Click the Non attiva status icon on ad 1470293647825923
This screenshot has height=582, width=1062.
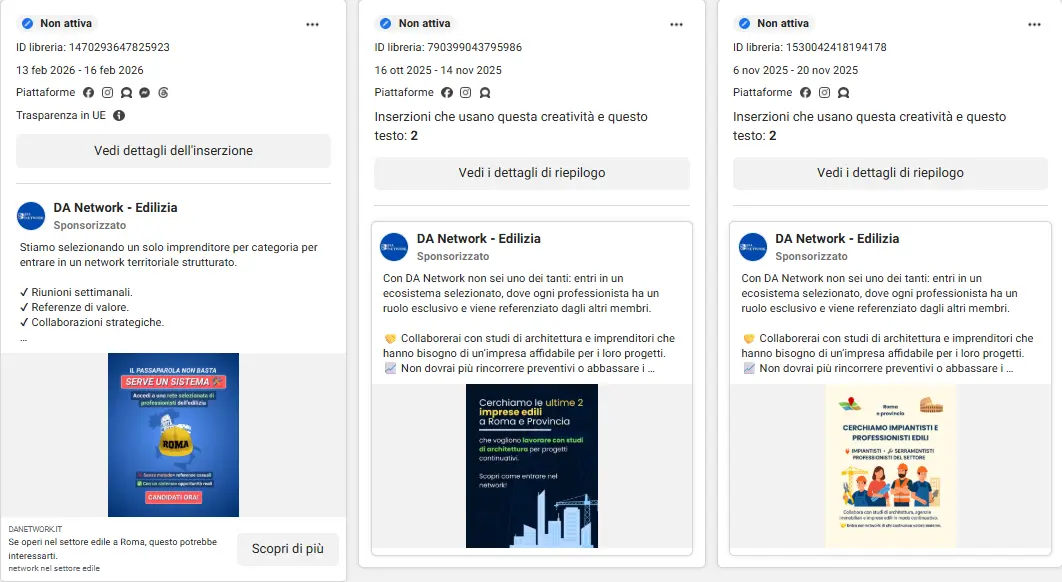coord(28,24)
